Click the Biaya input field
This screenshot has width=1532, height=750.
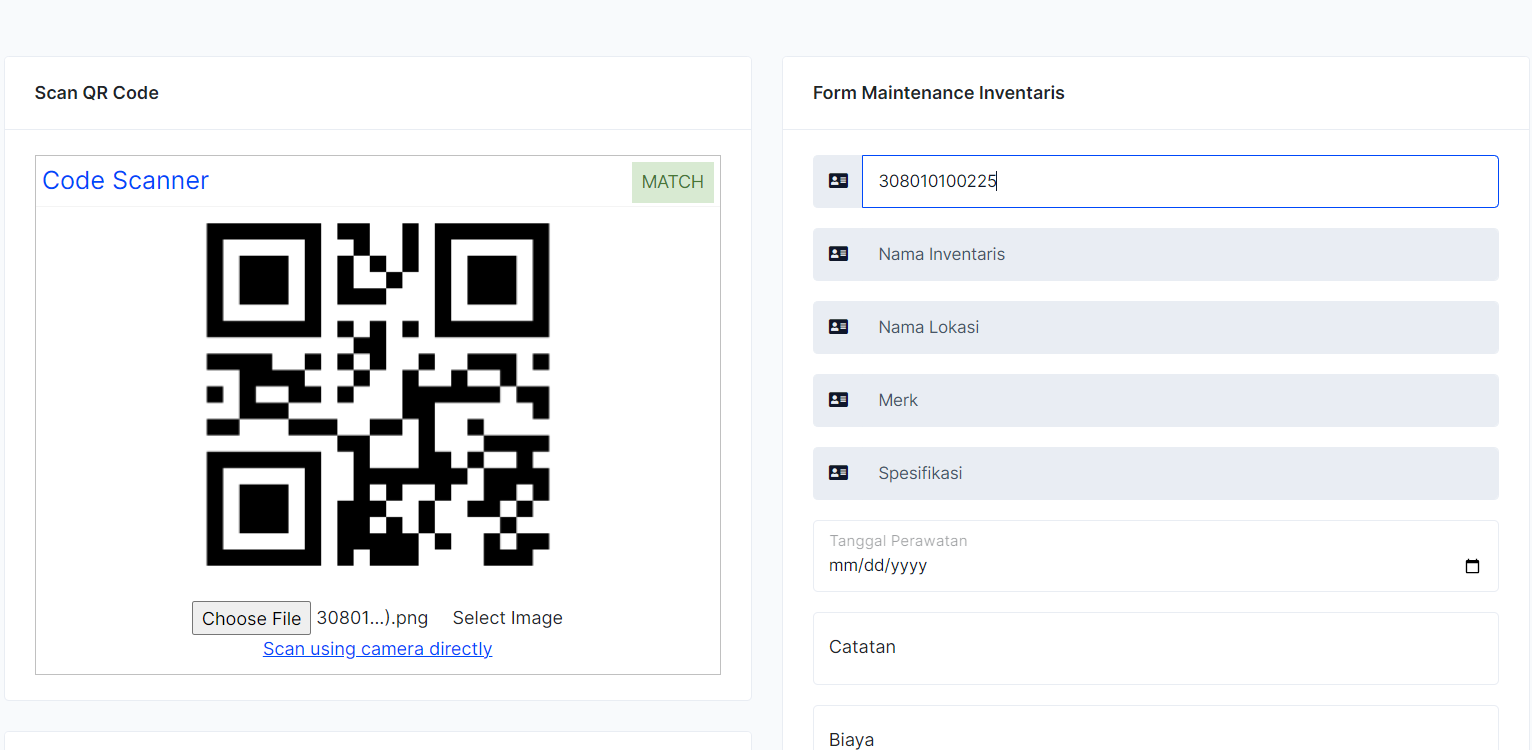(x=1155, y=728)
